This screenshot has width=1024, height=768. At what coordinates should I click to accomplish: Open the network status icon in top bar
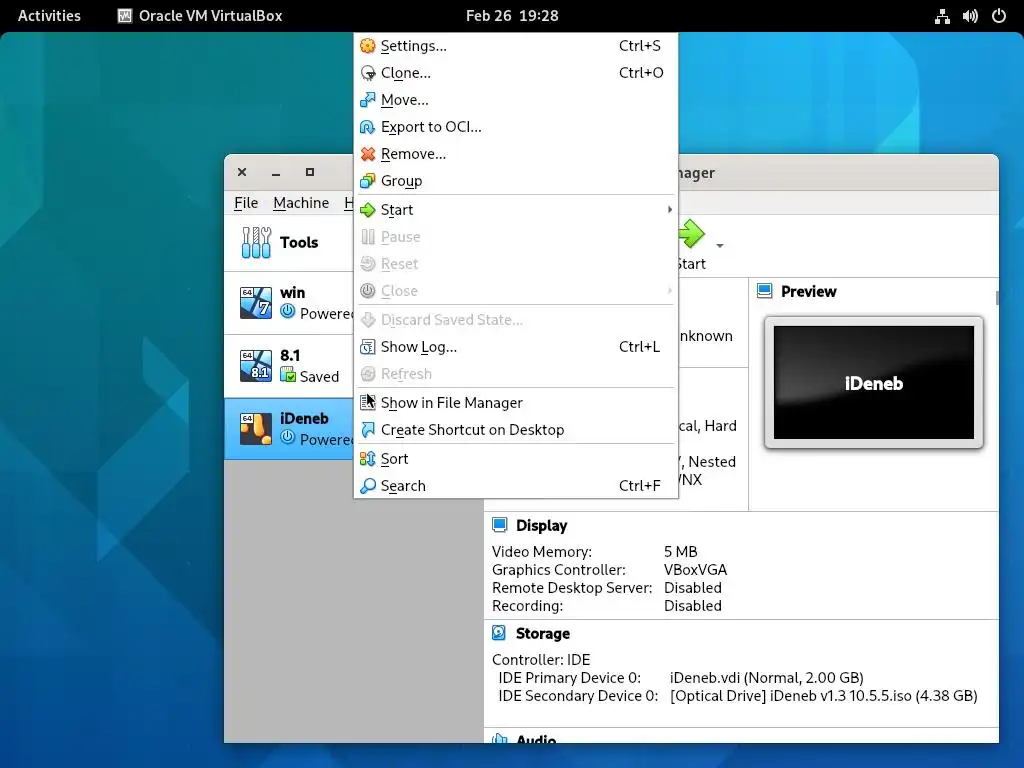(x=942, y=16)
